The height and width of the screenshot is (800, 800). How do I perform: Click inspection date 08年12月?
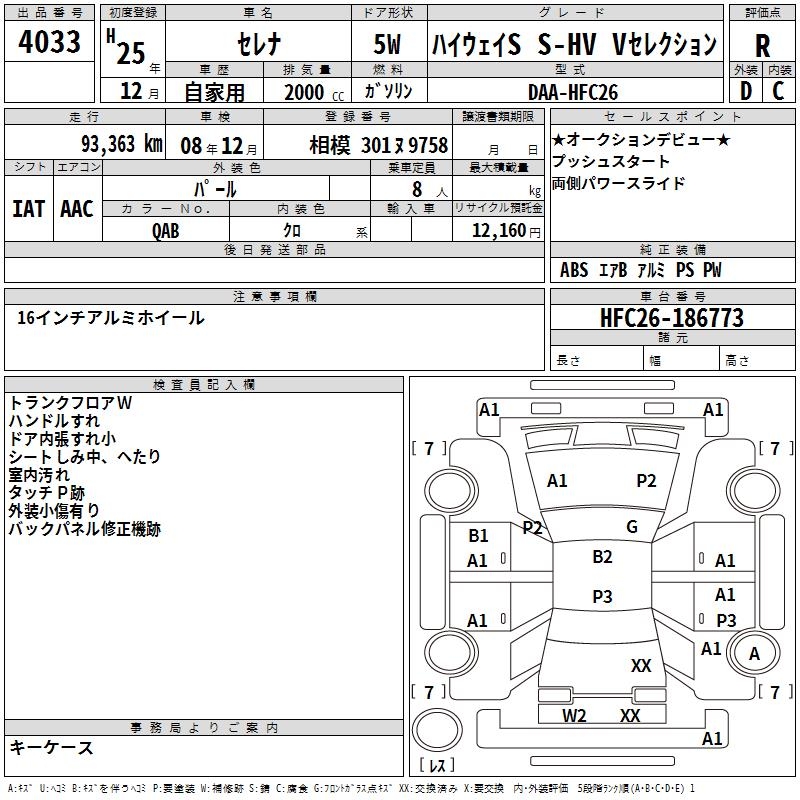219,146
